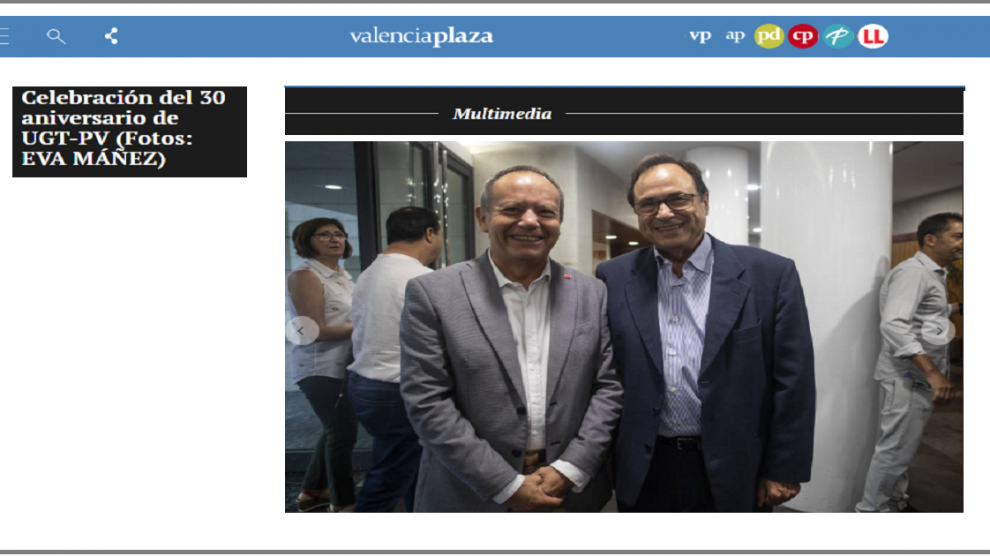Go to the vp edition link

tap(700, 36)
